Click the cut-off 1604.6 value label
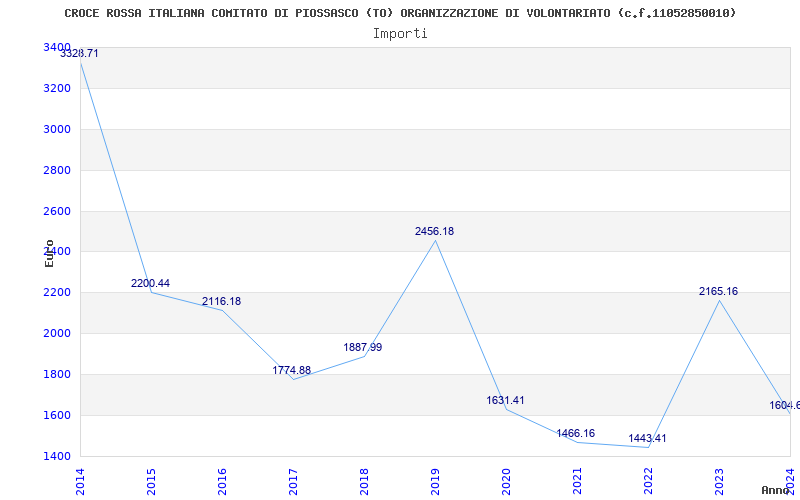The width and height of the screenshot is (800, 500). (x=785, y=406)
